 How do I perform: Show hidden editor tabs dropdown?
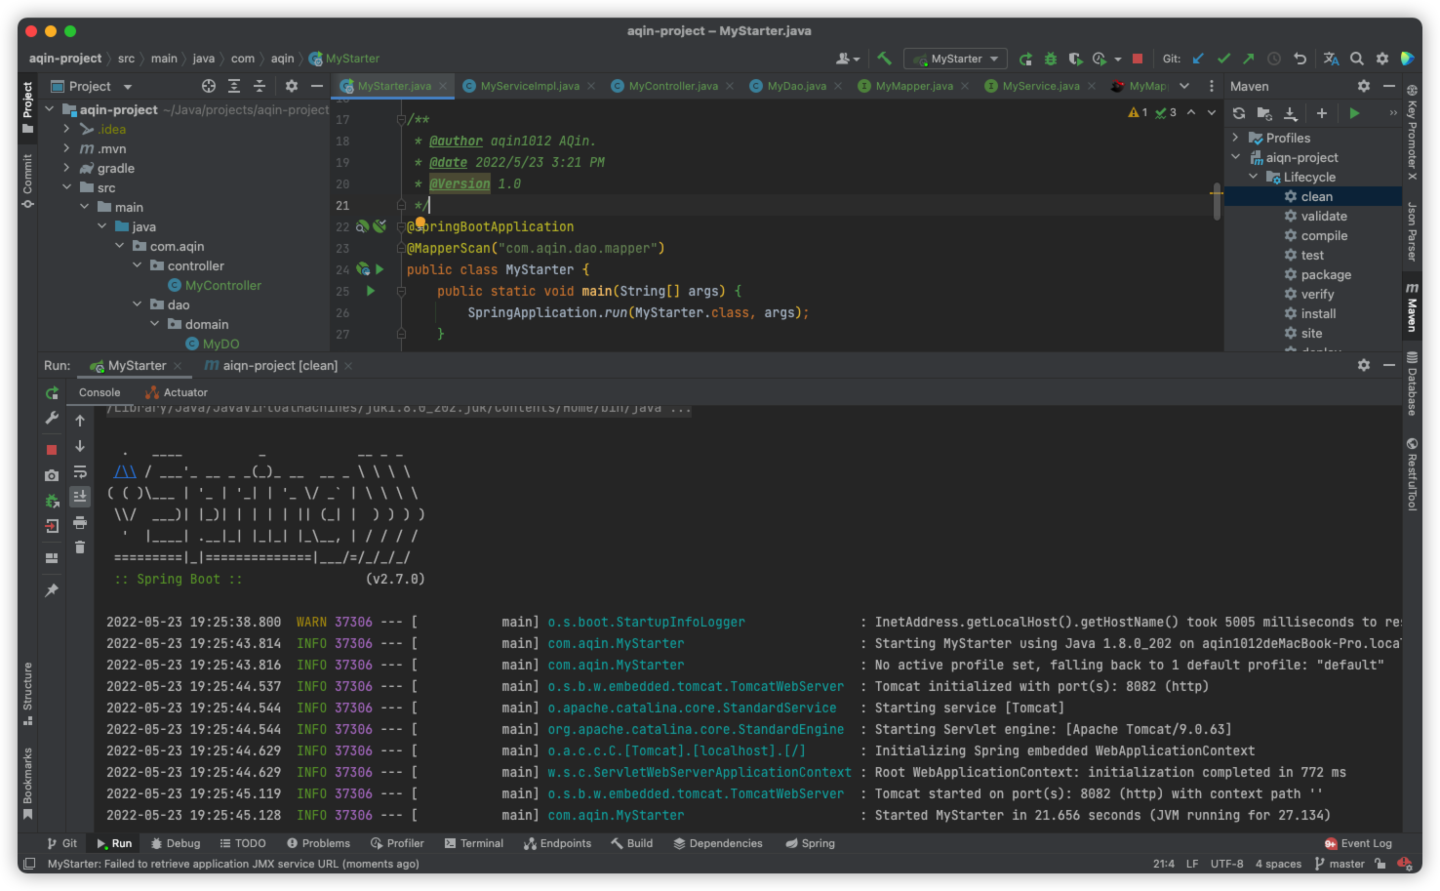click(1184, 86)
